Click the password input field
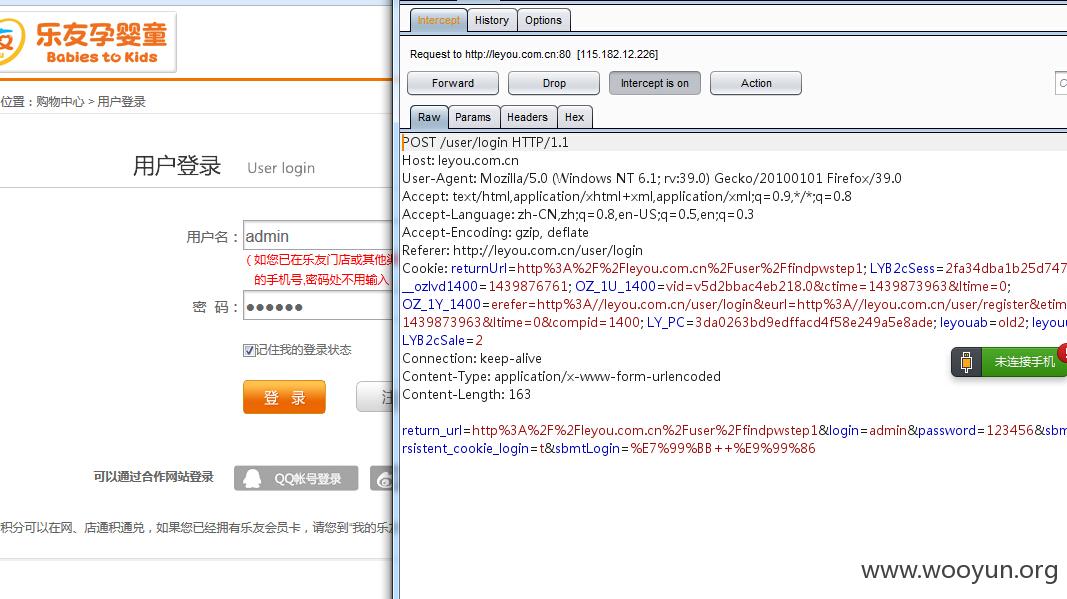The height and width of the screenshot is (599, 1067). pyautogui.click(x=318, y=306)
